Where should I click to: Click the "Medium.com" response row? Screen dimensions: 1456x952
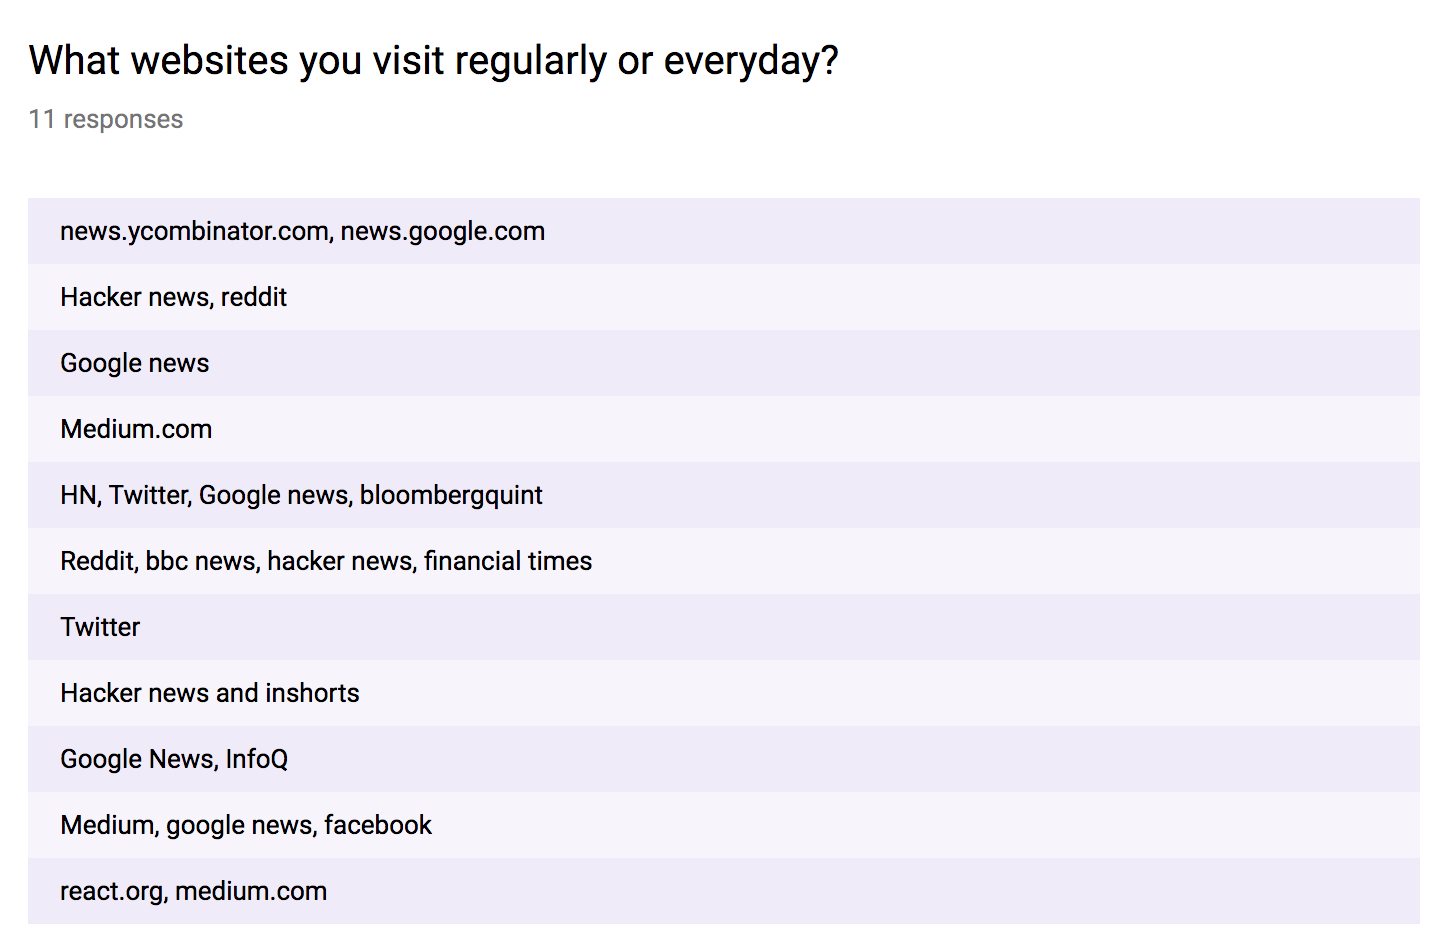point(136,429)
